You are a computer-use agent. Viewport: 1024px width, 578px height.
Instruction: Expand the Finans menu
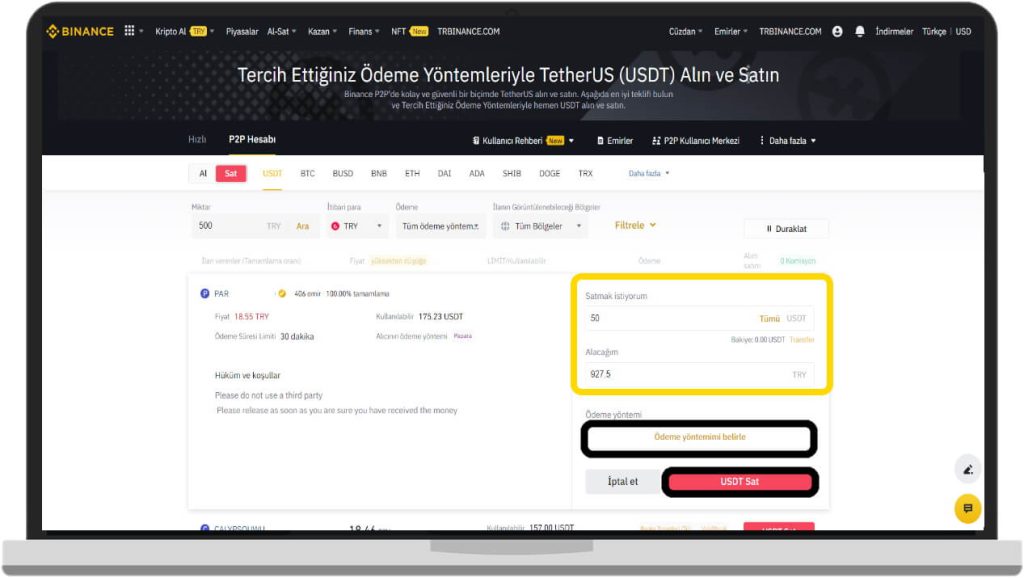[x=363, y=31]
